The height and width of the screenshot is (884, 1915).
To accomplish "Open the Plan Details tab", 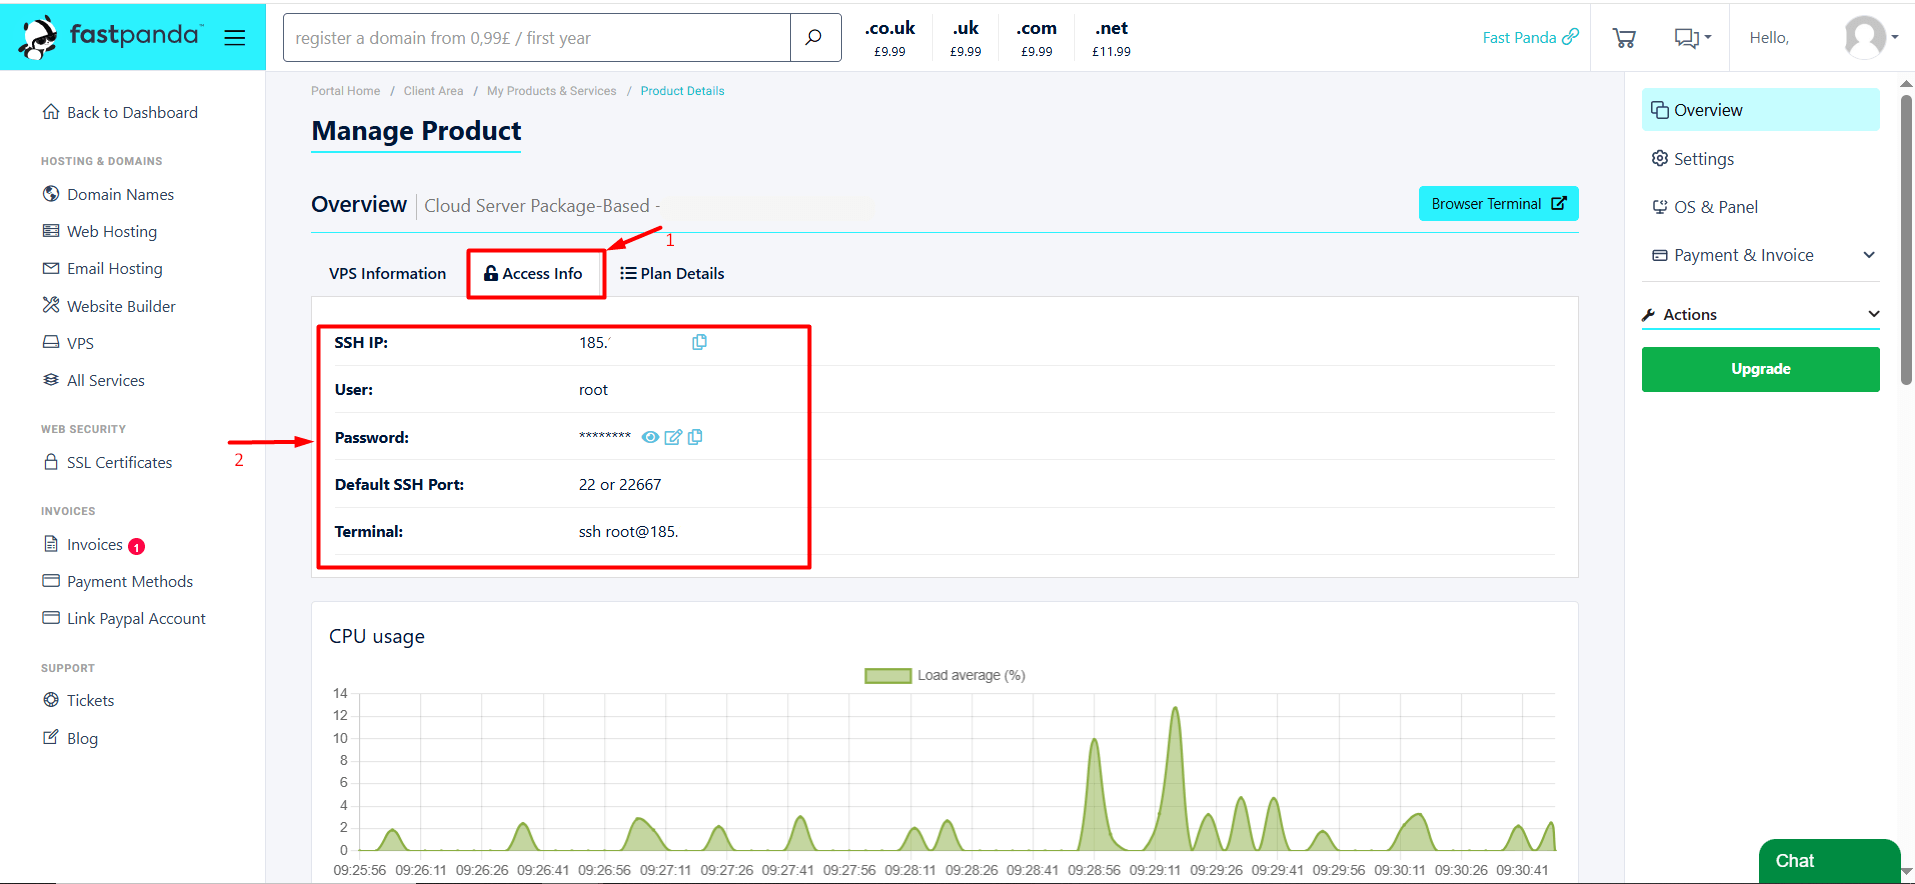I will pyautogui.click(x=672, y=274).
